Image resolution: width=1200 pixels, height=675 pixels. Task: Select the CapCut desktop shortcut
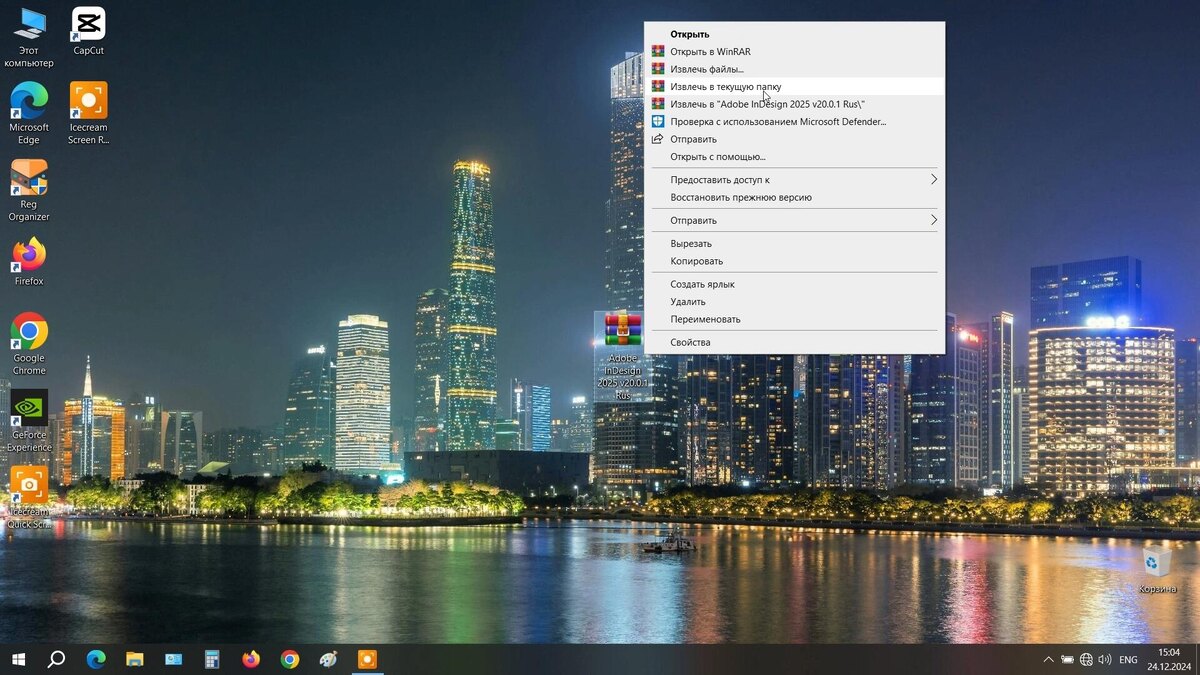tap(88, 31)
